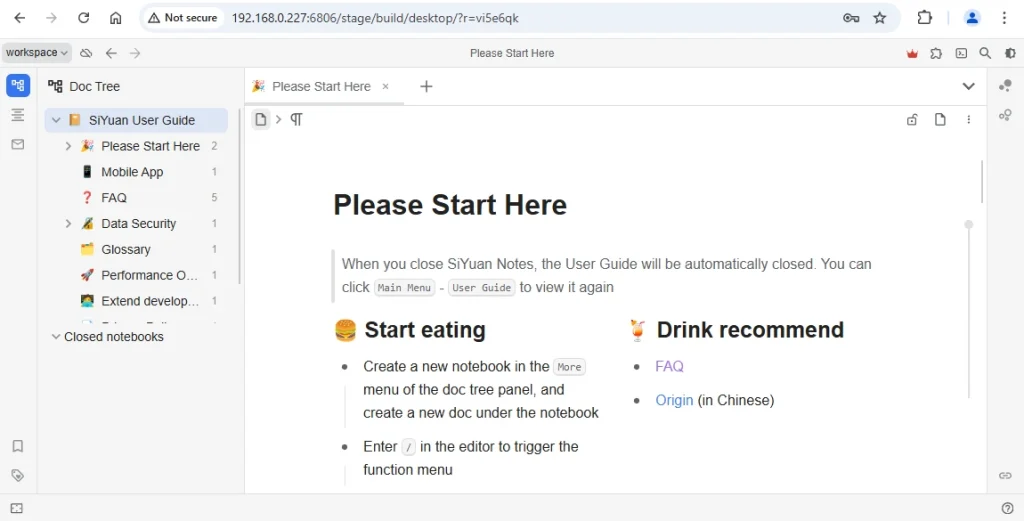Toggle the appearance light/dark mode icon

point(1009,53)
